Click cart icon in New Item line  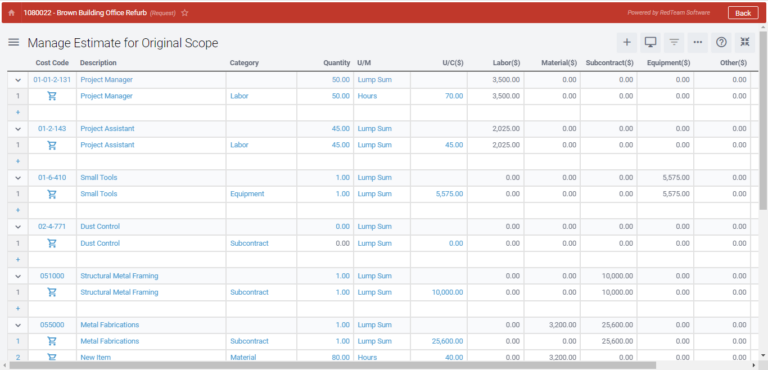(x=52, y=357)
